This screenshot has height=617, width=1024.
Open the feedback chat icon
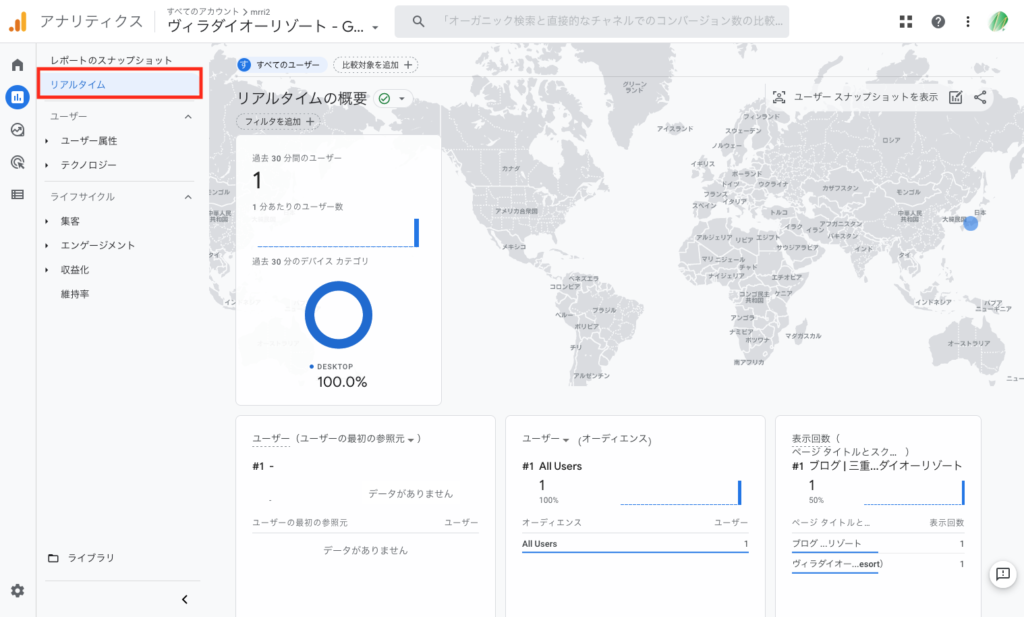coord(1002,573)
